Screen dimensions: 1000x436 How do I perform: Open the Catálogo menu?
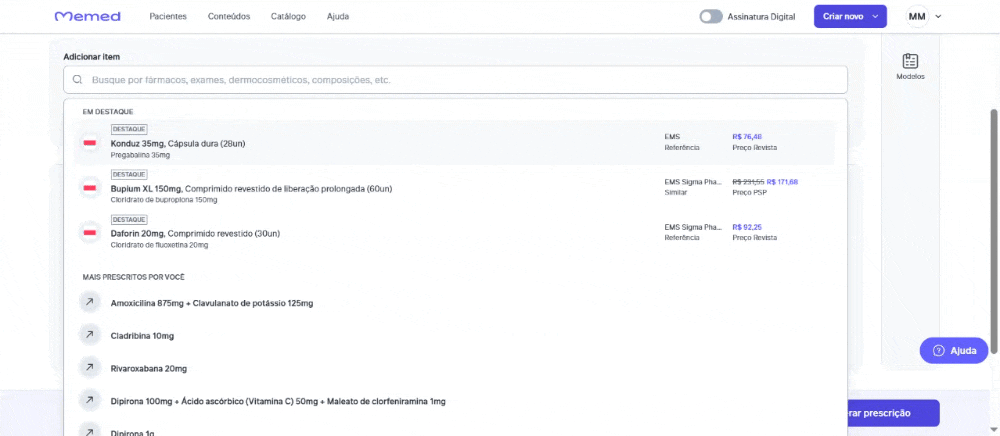288,17
